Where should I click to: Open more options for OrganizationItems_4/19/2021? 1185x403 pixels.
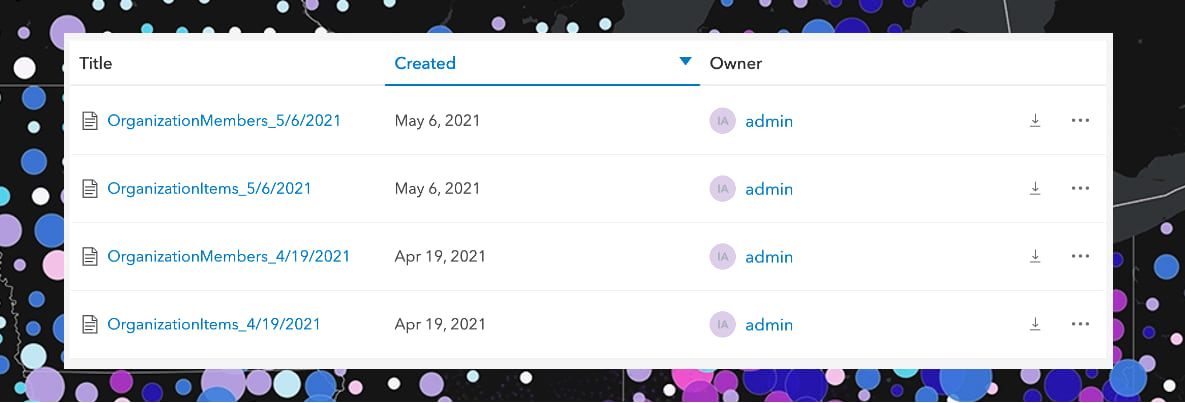coord(1079,324)
